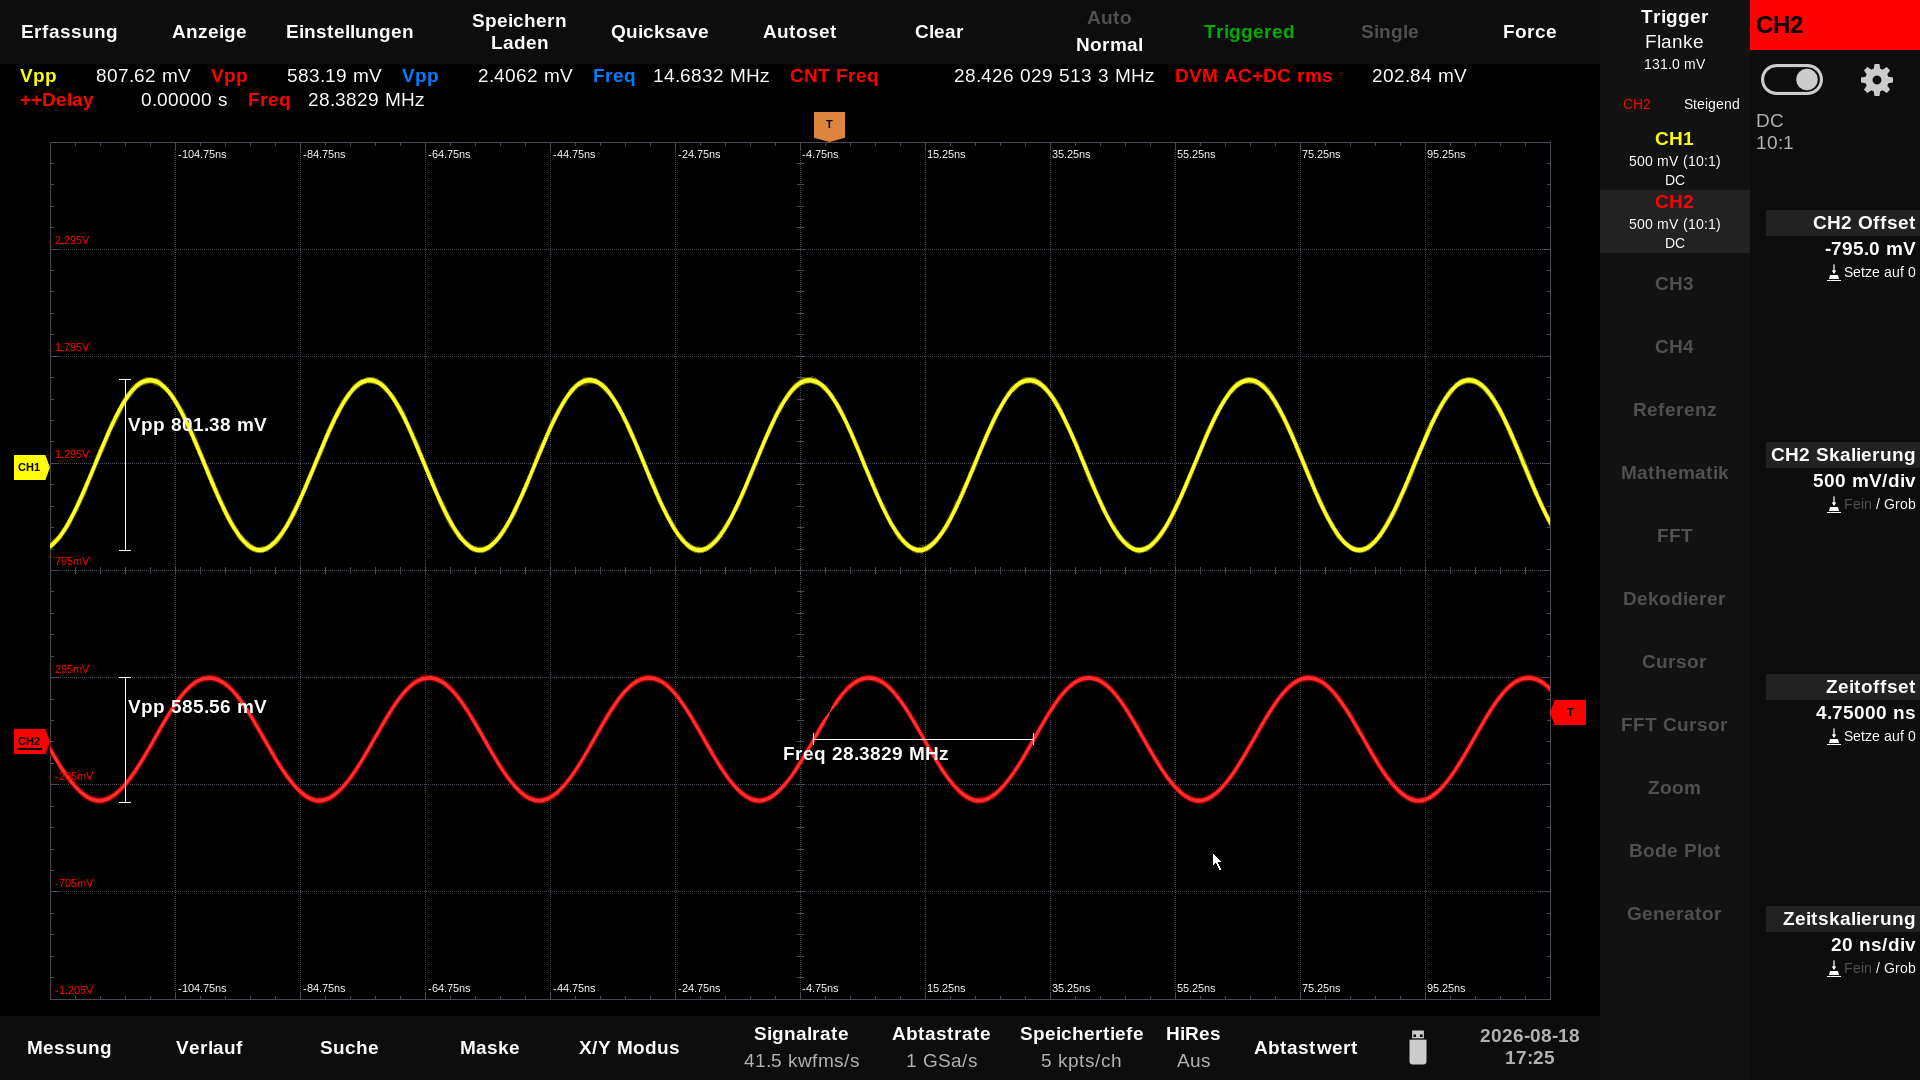This screenshot has height=1080, width=1920.
Task: Open the Dekodierer panel
Action: pyautogui.click(x=1674, y=599)
